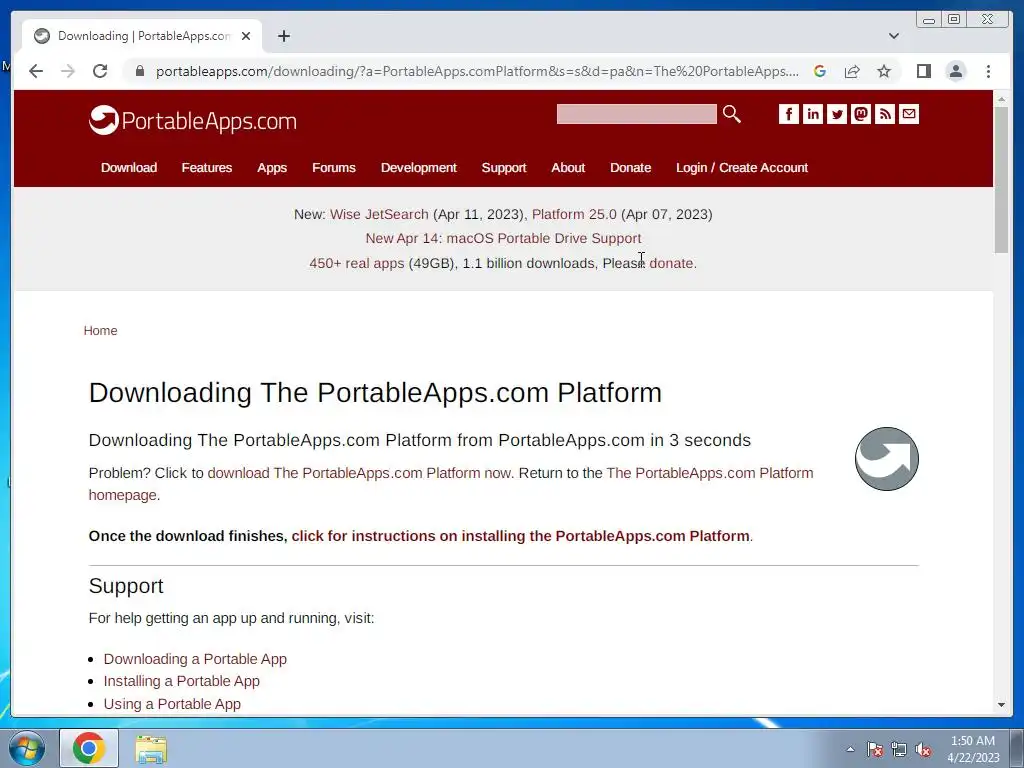
Task: Click download The PortableApps.com Platform now
Action: (x=360, y=473)
